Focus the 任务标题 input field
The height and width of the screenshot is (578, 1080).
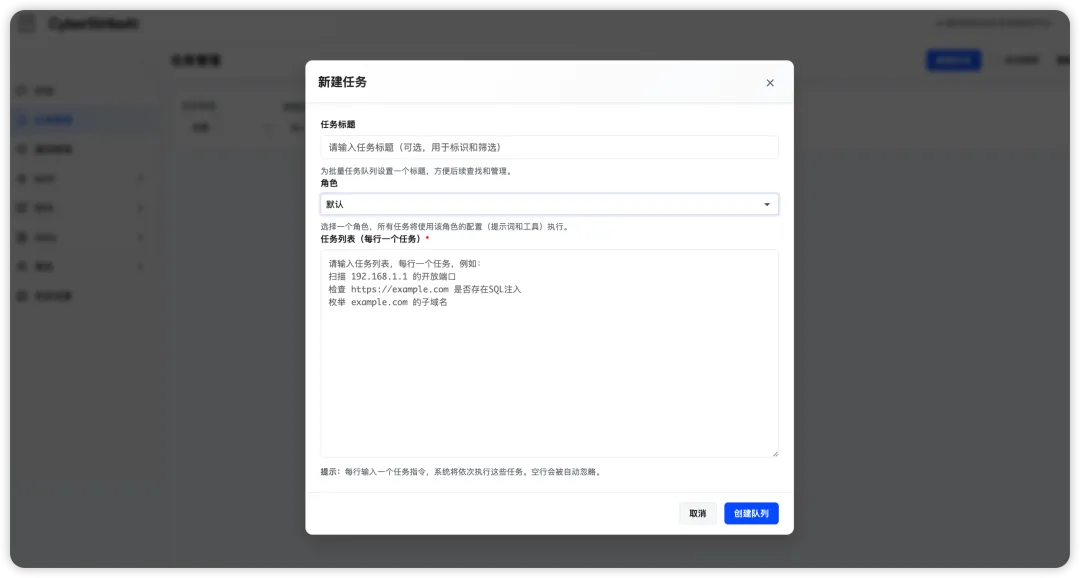(549, 147)
